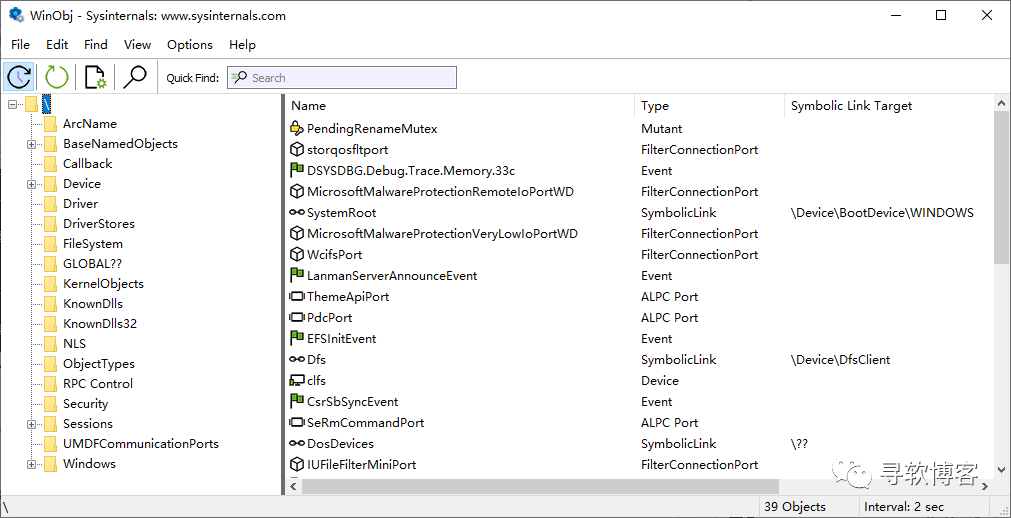Viewport: 1011px width, 518px height.
Task: Open the Options menu
Action: tap(190, 45)
